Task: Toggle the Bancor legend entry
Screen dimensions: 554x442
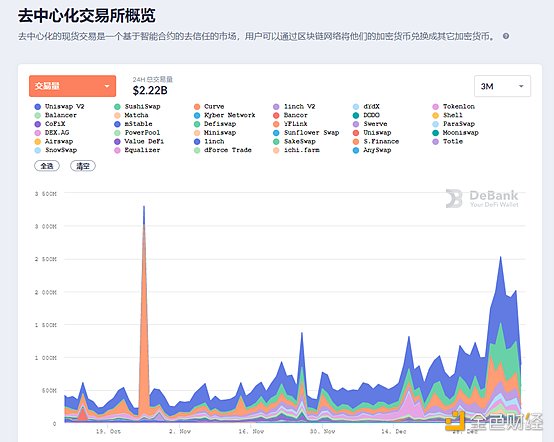Action: 290,115
